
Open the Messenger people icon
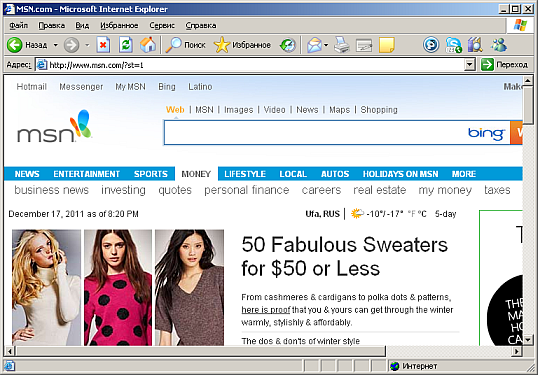click(x=499, y=45)
